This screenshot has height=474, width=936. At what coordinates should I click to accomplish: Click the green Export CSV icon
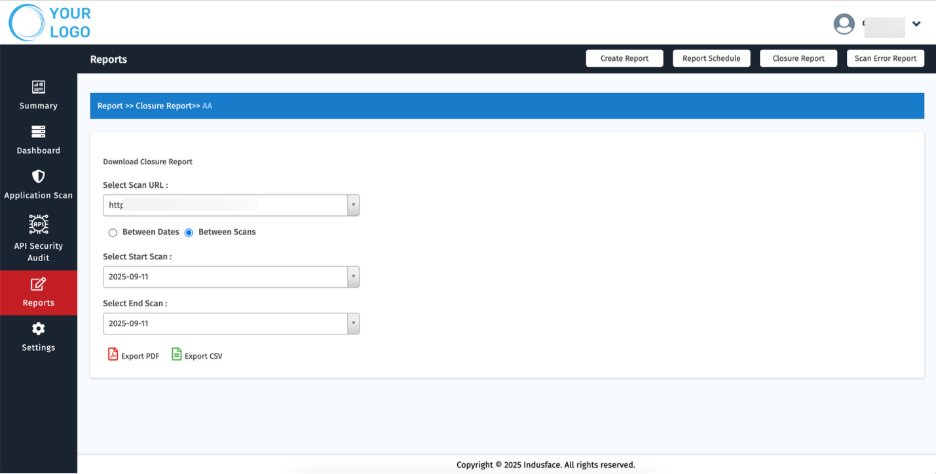tap(177, 354)
